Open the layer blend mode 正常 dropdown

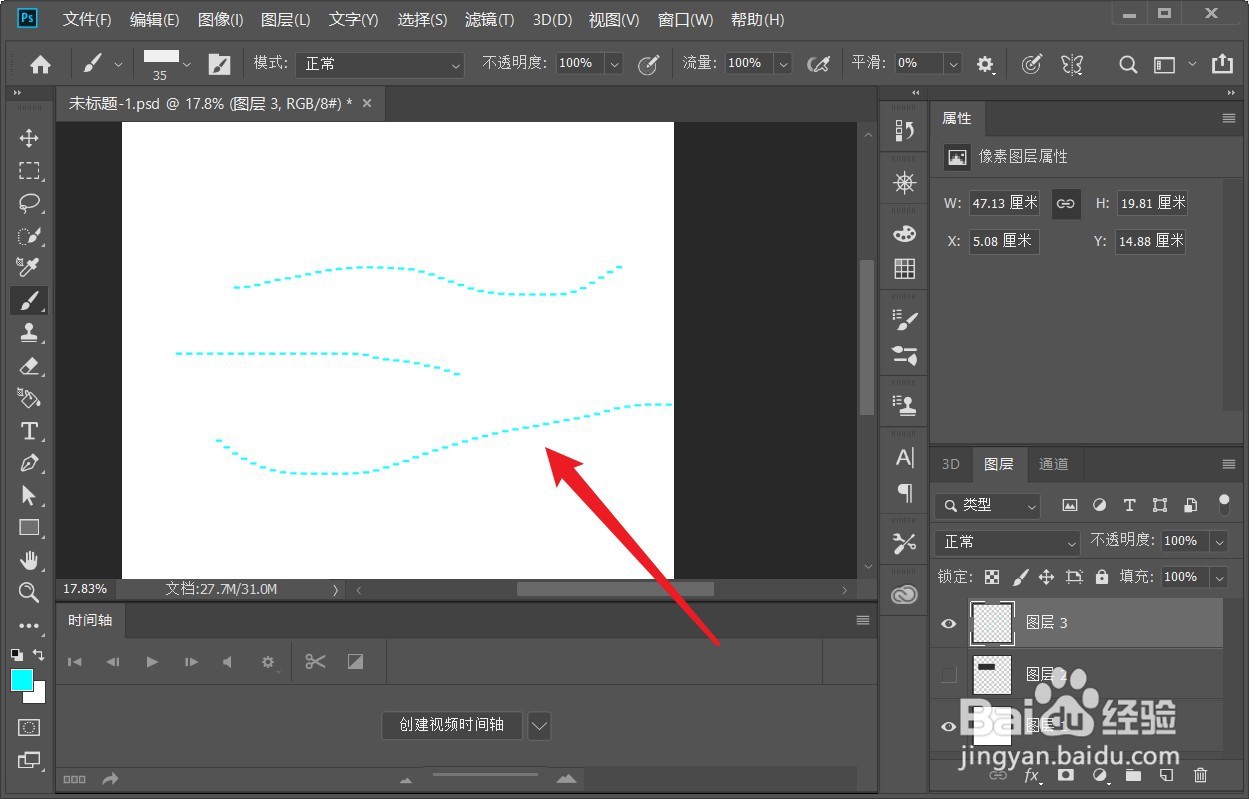click(1007, 542)
